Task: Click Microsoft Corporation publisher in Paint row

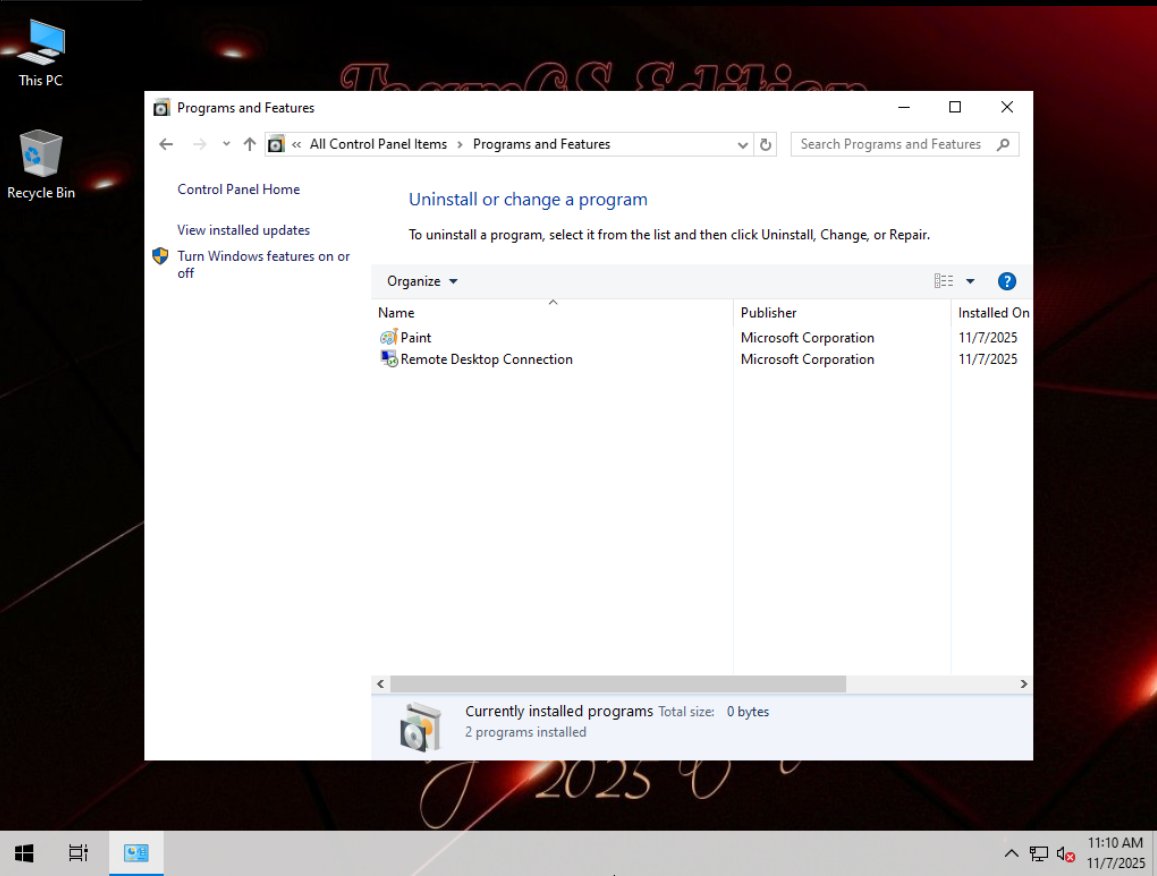Action: click(x=807, y=337)
